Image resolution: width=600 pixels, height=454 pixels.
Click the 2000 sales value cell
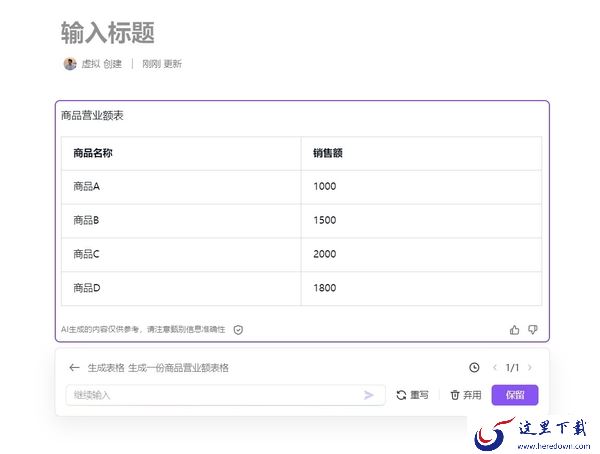[421, 254]
